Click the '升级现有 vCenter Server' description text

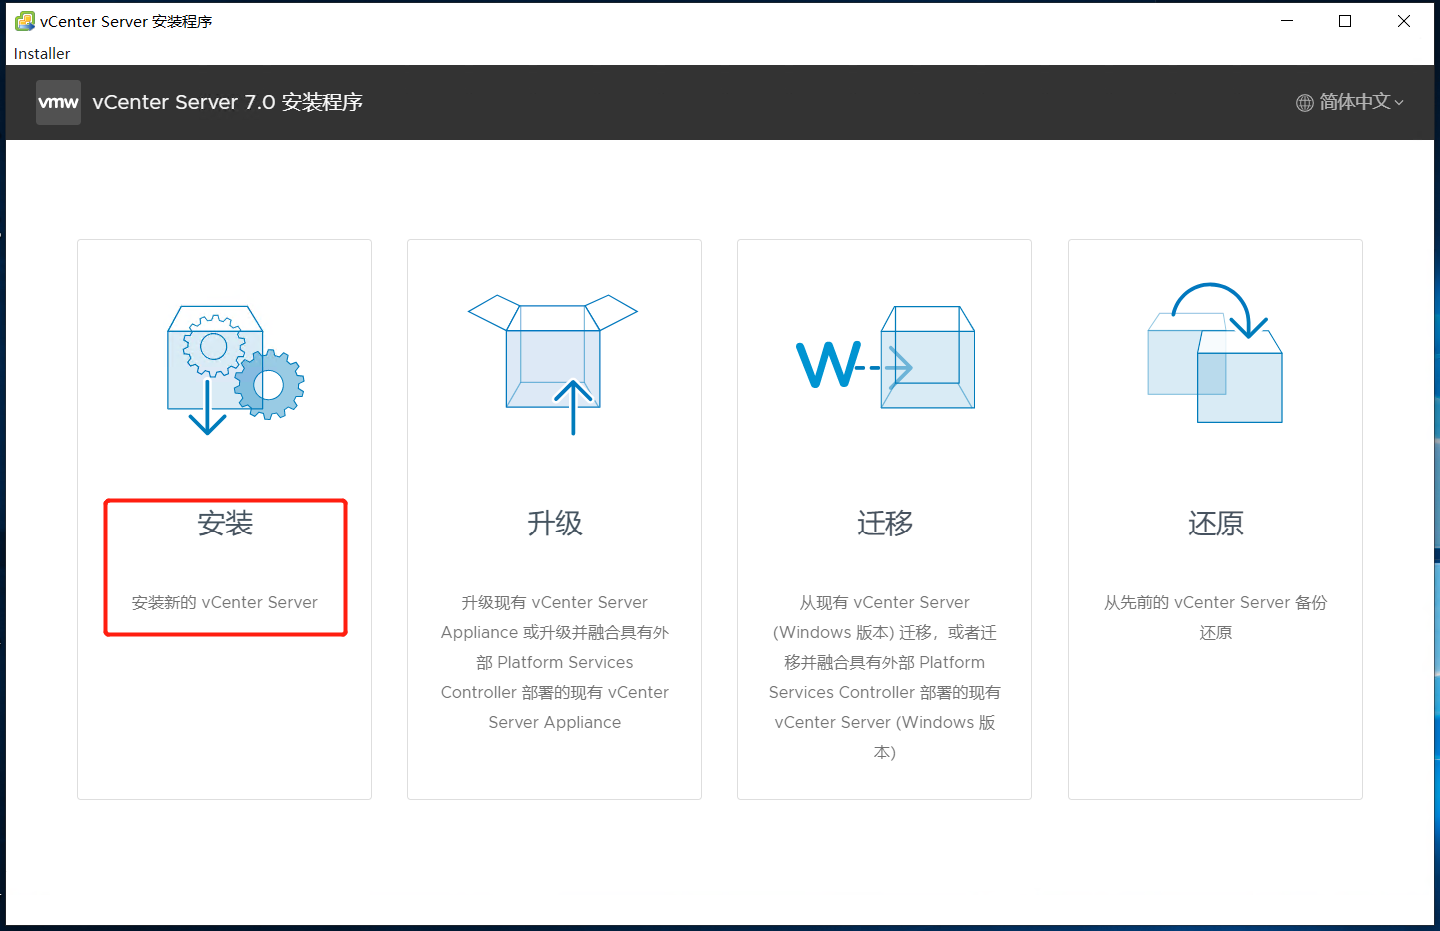pos(555,662)
